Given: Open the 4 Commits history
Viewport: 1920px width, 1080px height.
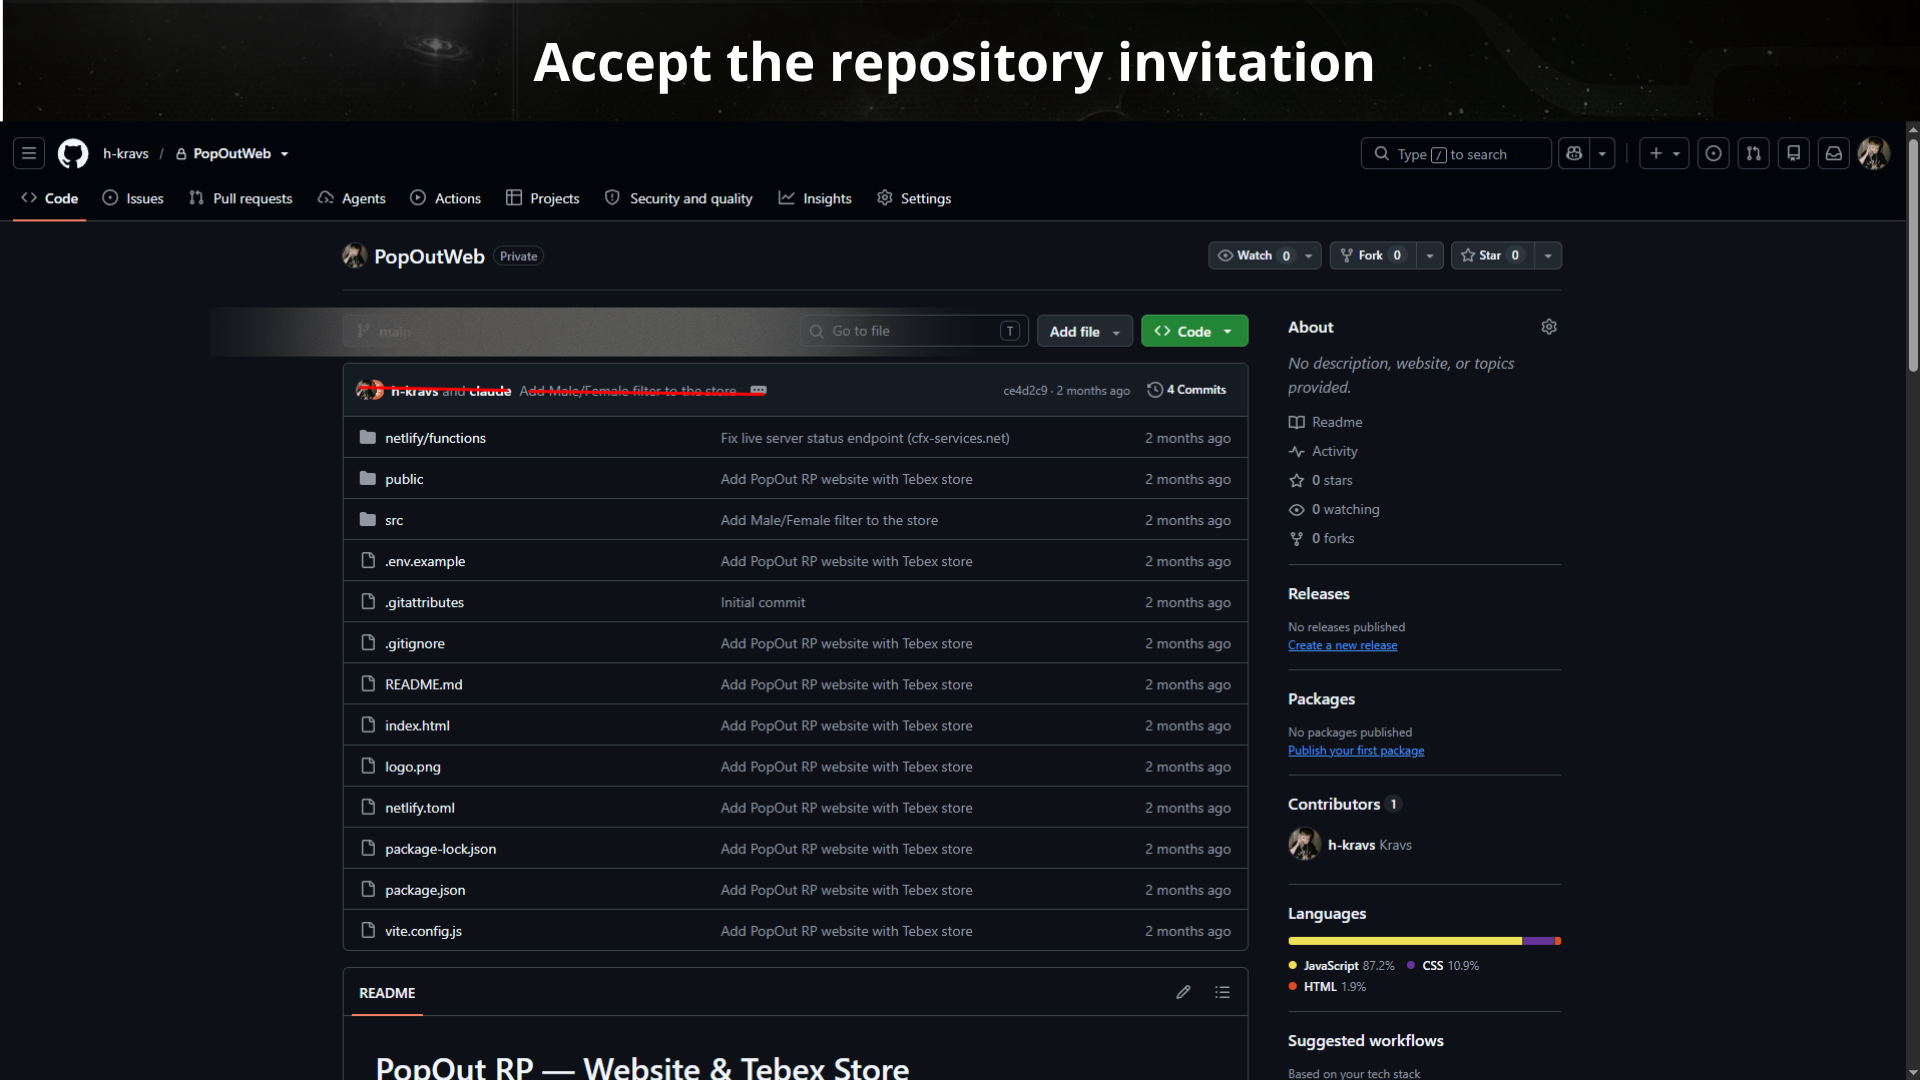Looking at the screenshot, I should point(1186,390).
